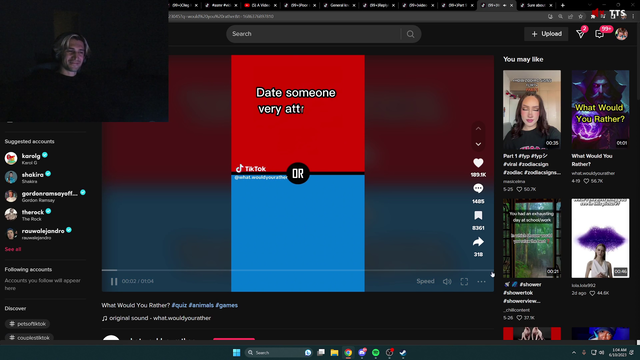This screenshot has height=360, width=640.
Task: Enter fullscreen with the player fullscreen icon
Action: pyautogui.click(x=464, y=282)
